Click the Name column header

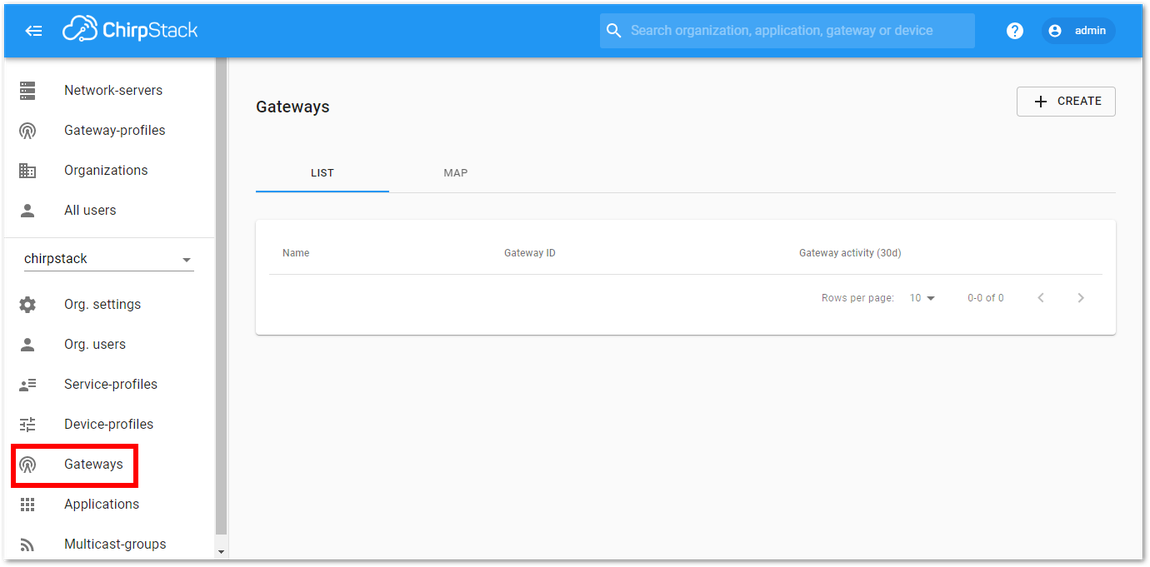point(296,253)
